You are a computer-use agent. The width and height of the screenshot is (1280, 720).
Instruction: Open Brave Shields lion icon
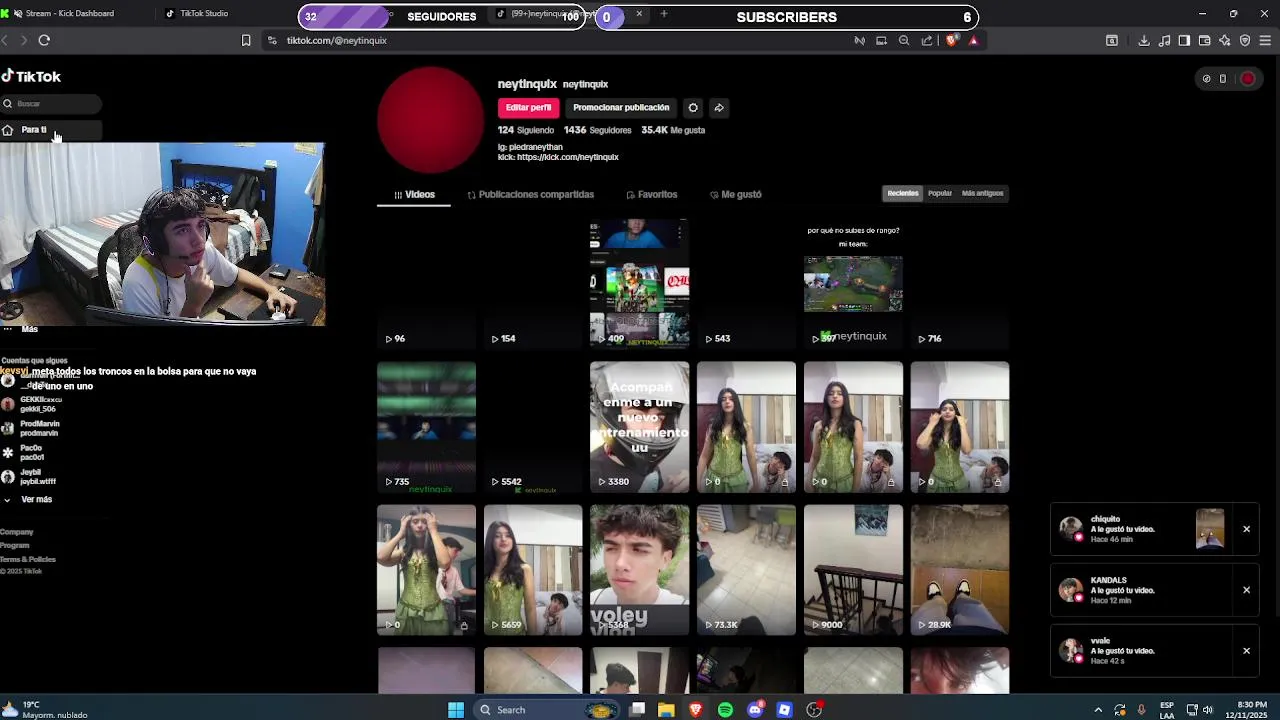tap(951, 40)
